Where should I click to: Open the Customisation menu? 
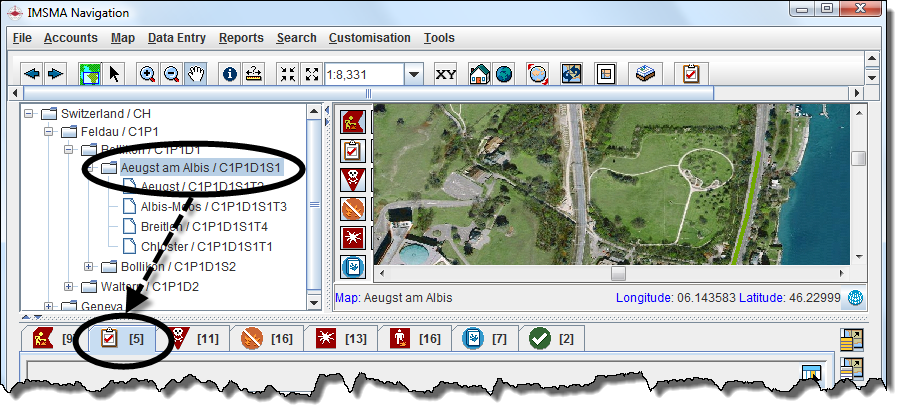pos(369,38)
